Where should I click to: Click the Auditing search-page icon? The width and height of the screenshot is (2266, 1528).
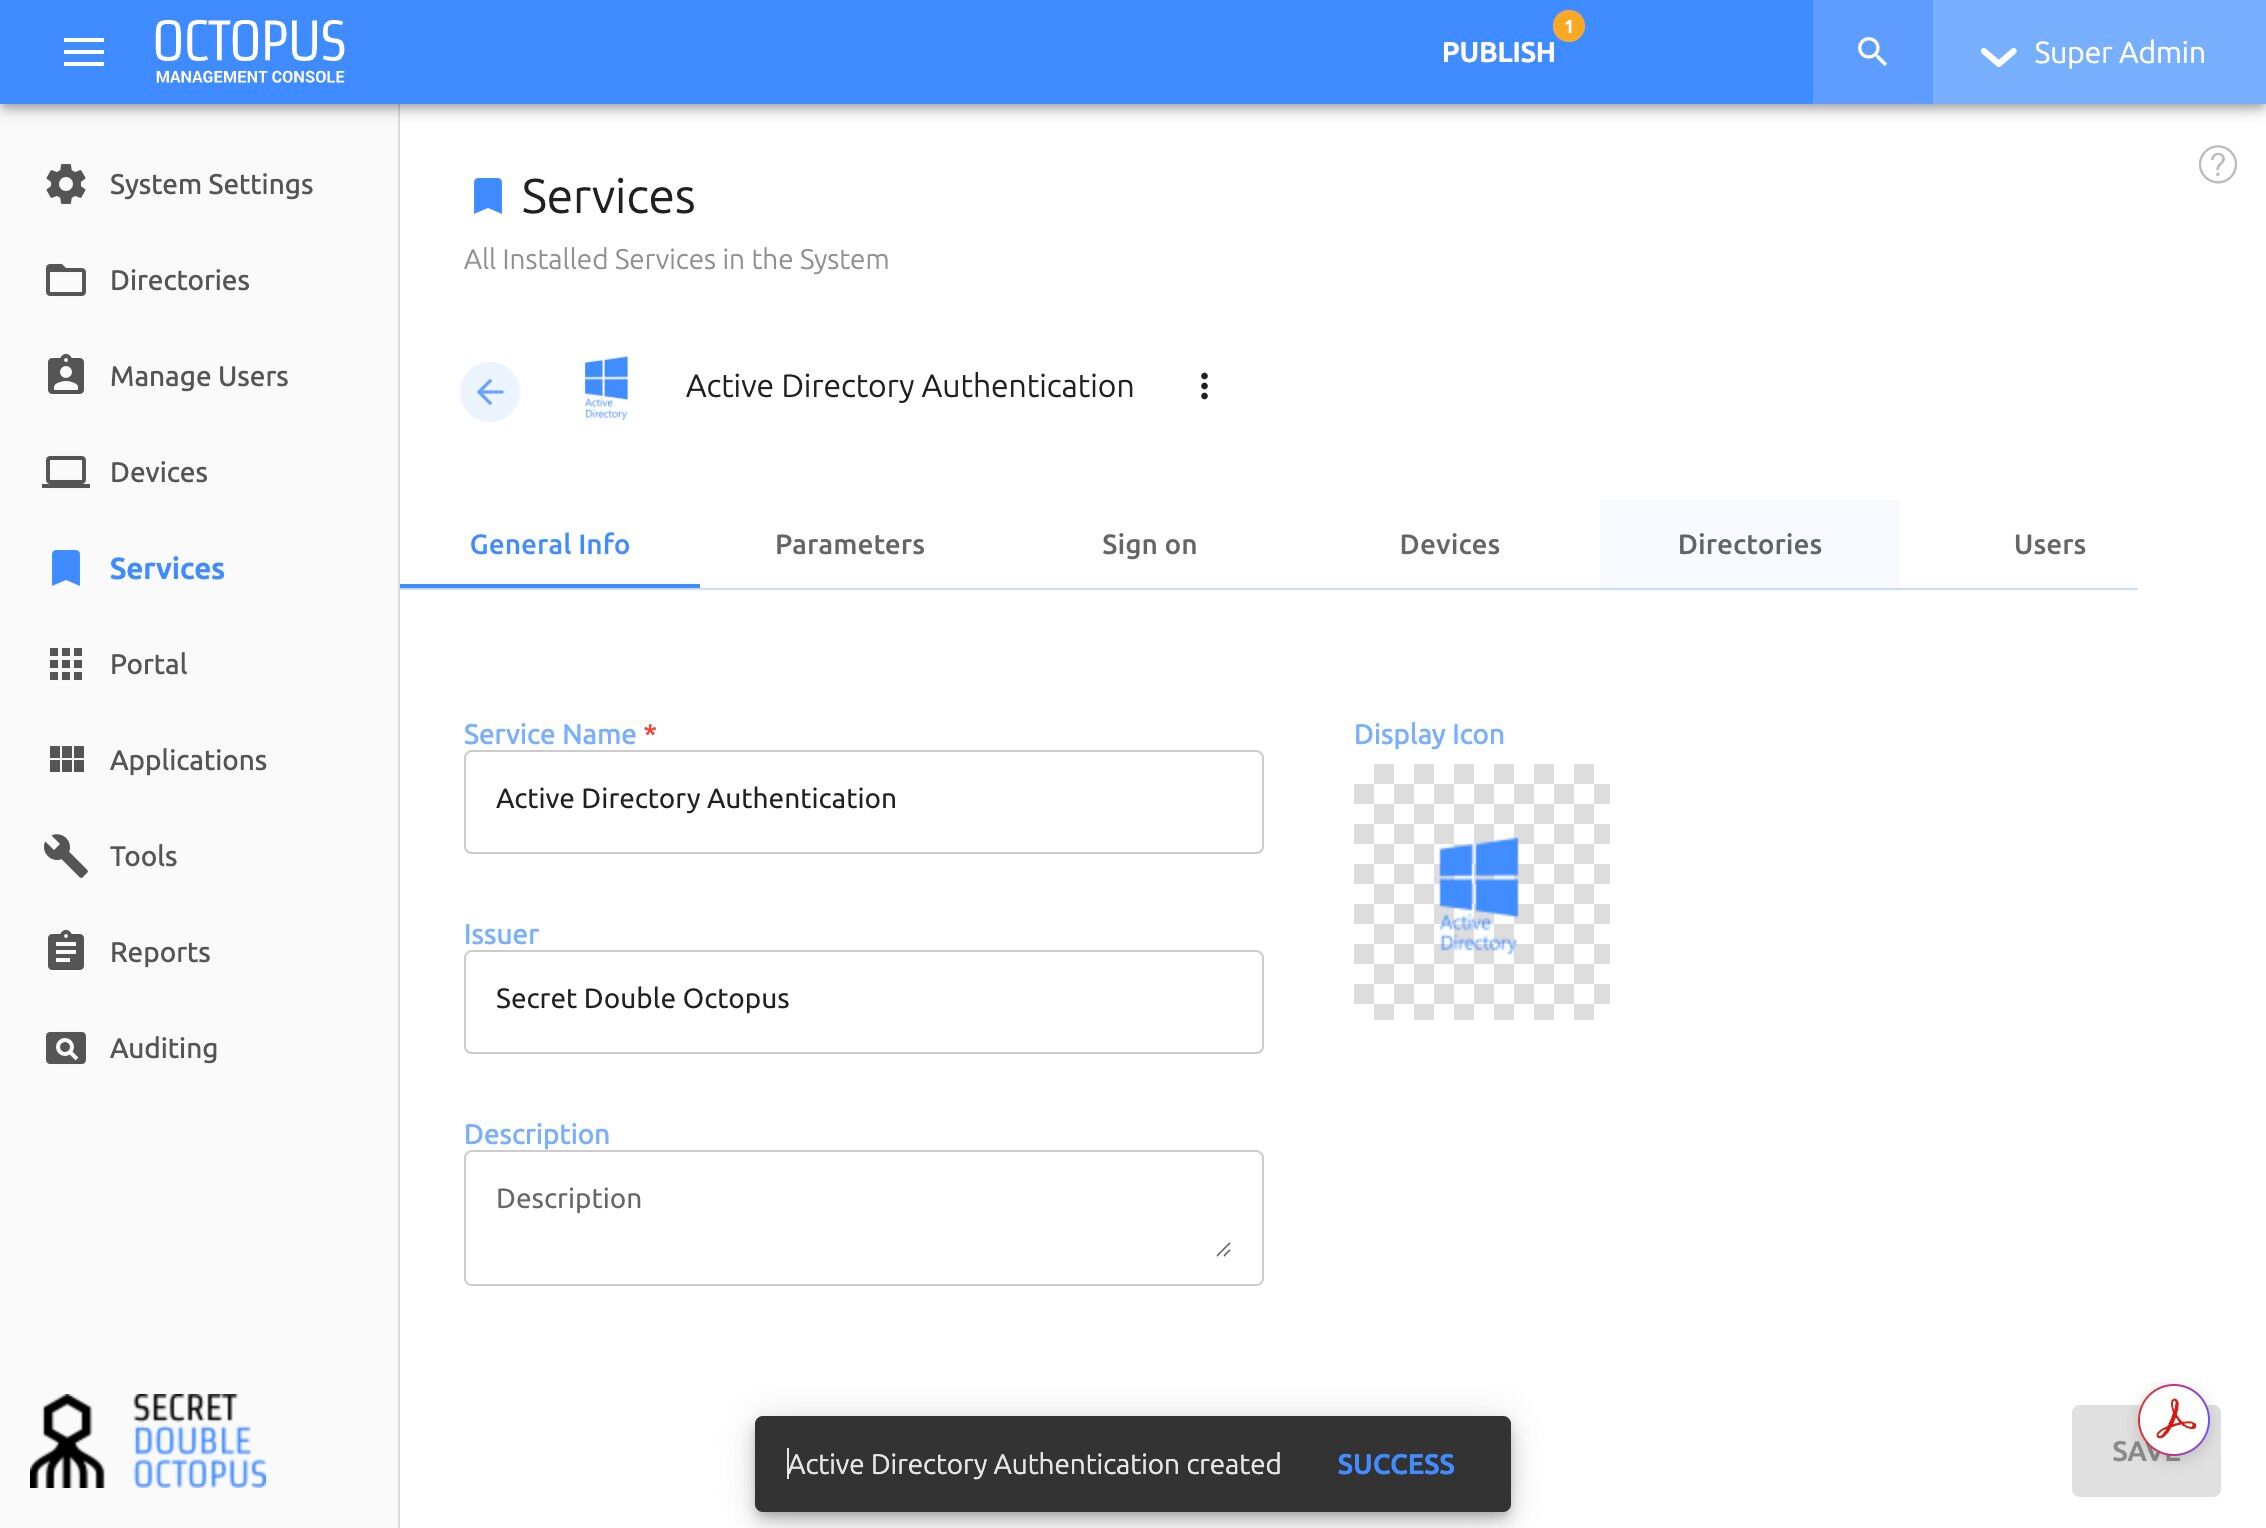point(66,1048)
